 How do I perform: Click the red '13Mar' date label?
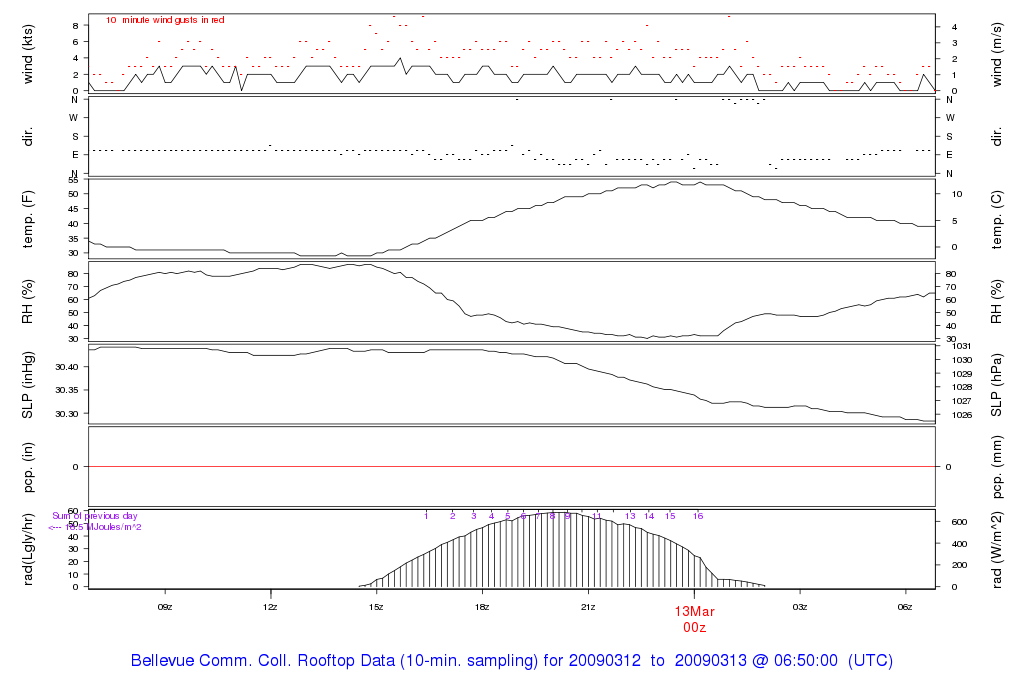click(x=695, y=612)
